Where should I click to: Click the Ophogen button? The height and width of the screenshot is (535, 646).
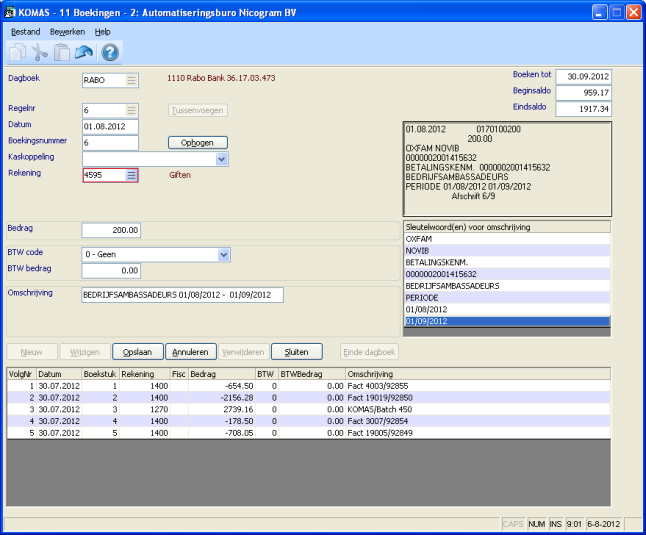198,143
